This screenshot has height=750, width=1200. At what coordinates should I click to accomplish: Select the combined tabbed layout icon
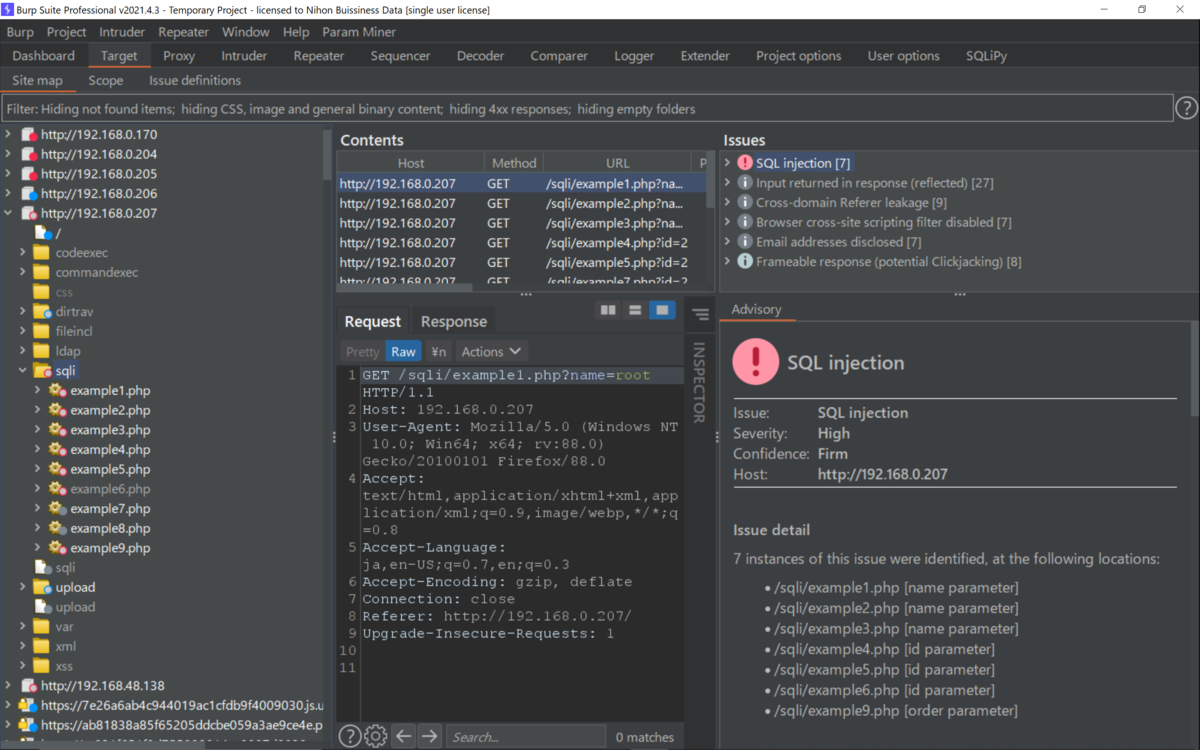pos(662,311)
